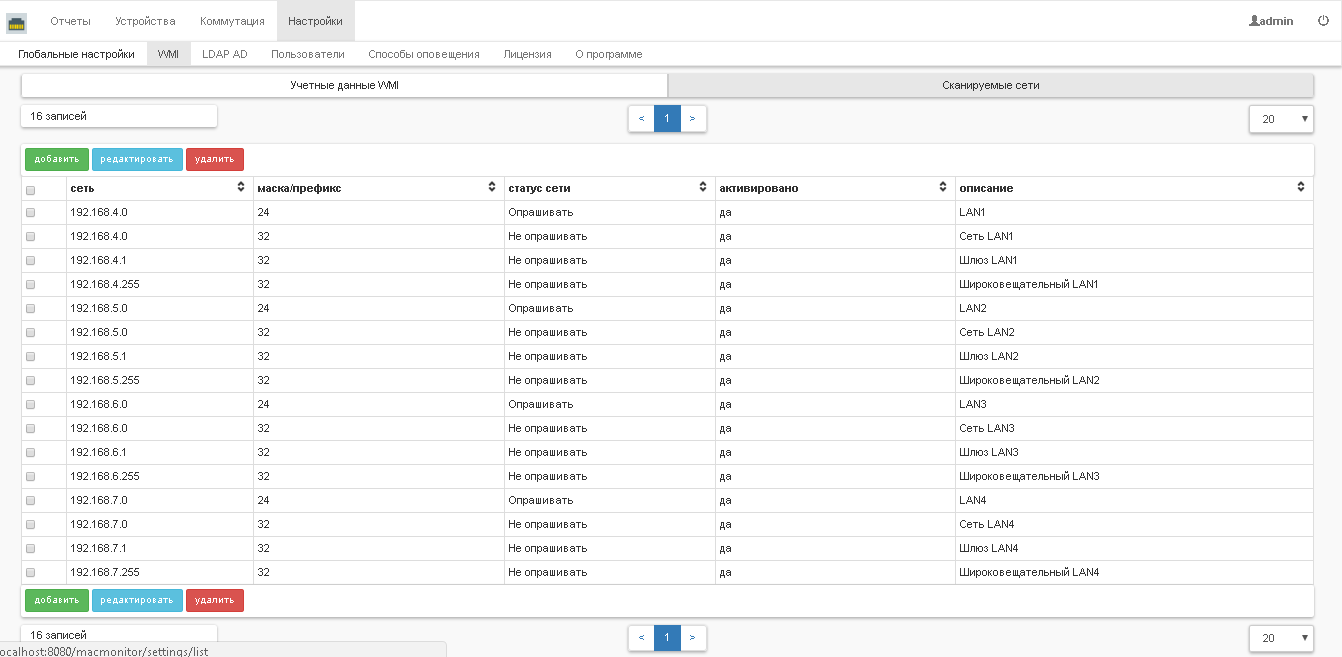This screenshot has height=657, width=1342.
Task: Sort by описание column arrows
Action: coord(1301,188)
